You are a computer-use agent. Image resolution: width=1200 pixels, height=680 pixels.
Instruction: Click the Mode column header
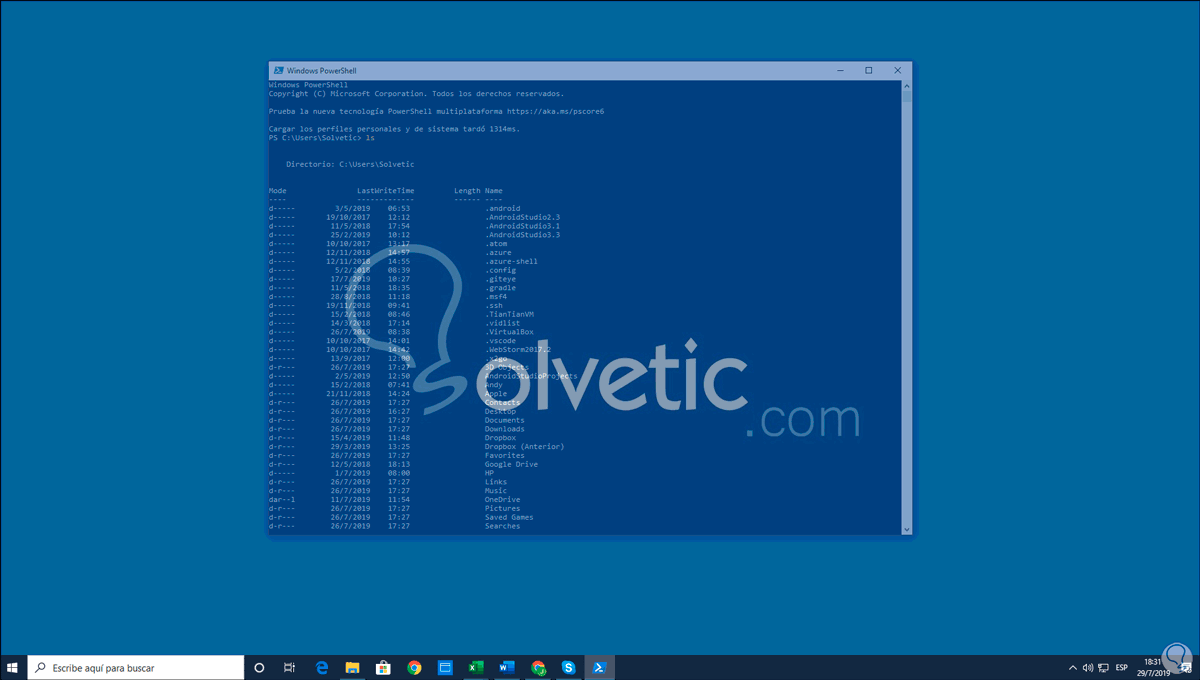click(277, 190)
